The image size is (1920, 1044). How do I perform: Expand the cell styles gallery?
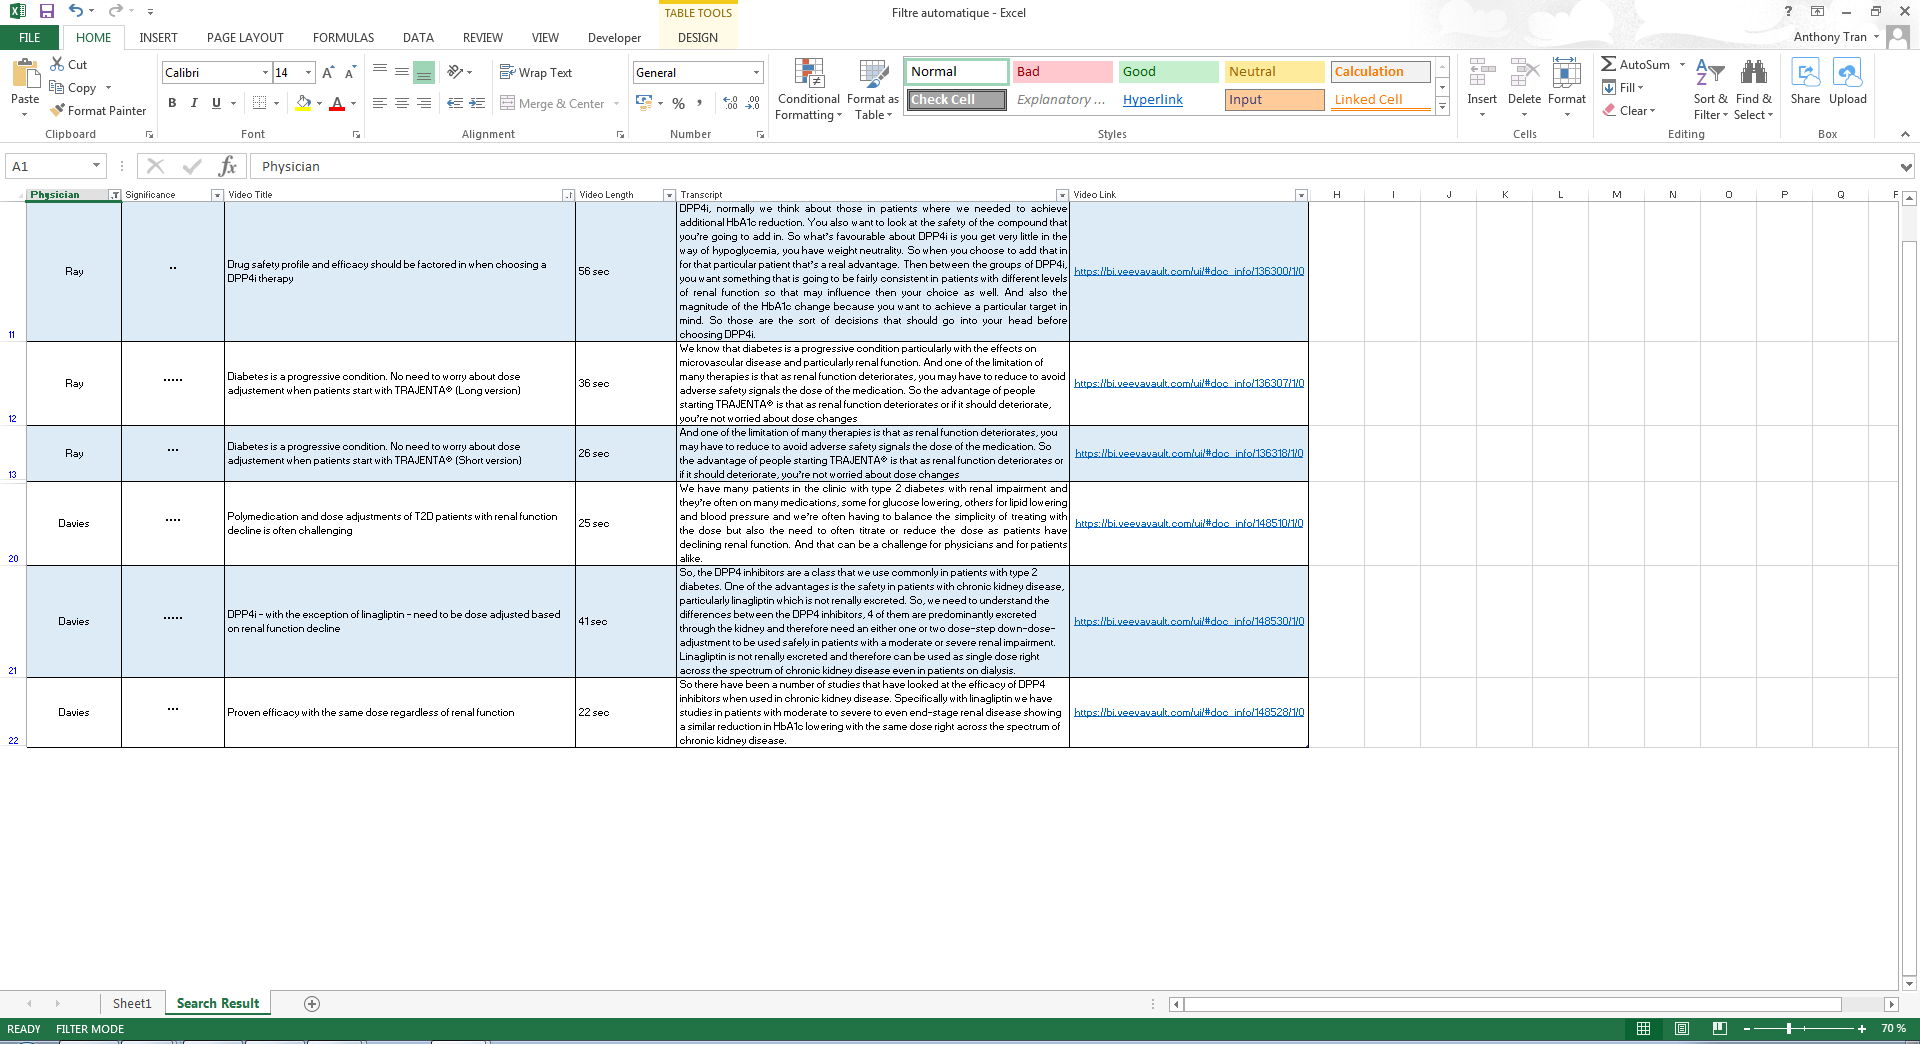1442,106
